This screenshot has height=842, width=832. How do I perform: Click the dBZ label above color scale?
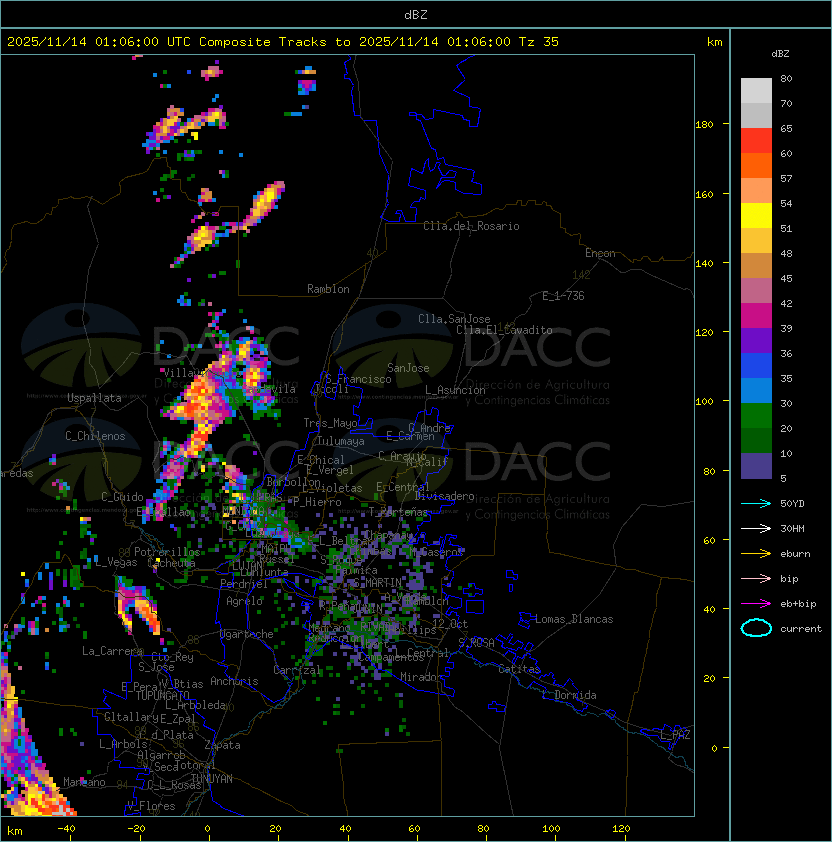click(x=780, y=54)
